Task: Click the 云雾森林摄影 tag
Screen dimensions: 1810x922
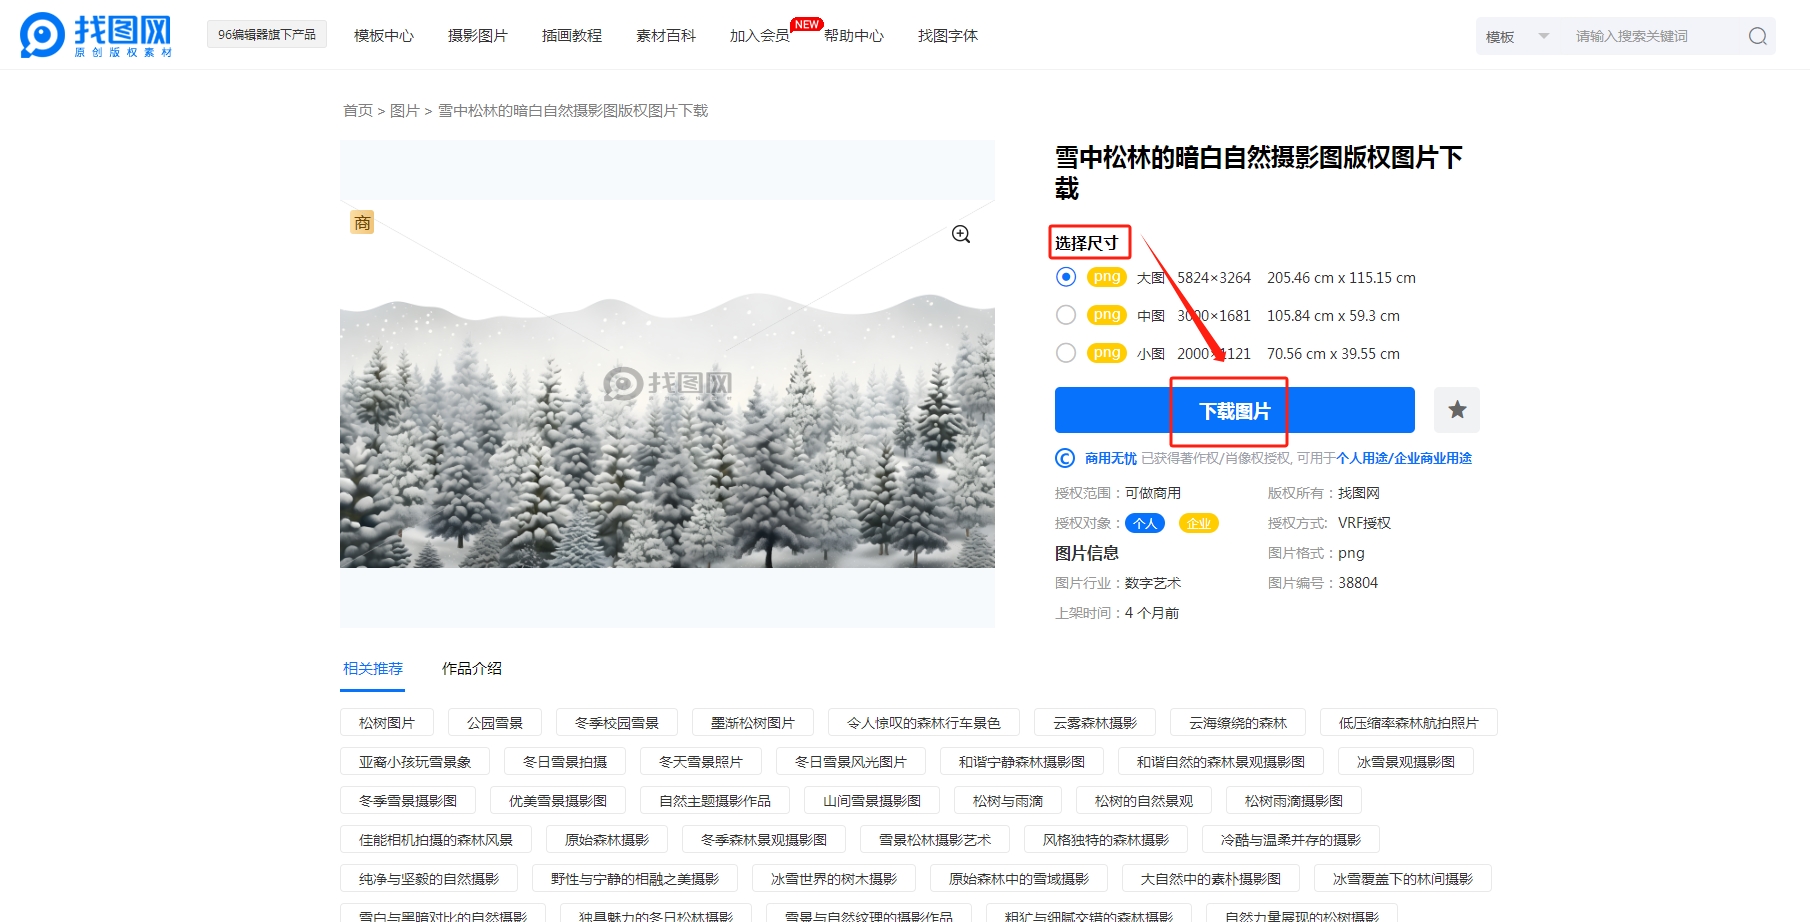Action: 1095,722
